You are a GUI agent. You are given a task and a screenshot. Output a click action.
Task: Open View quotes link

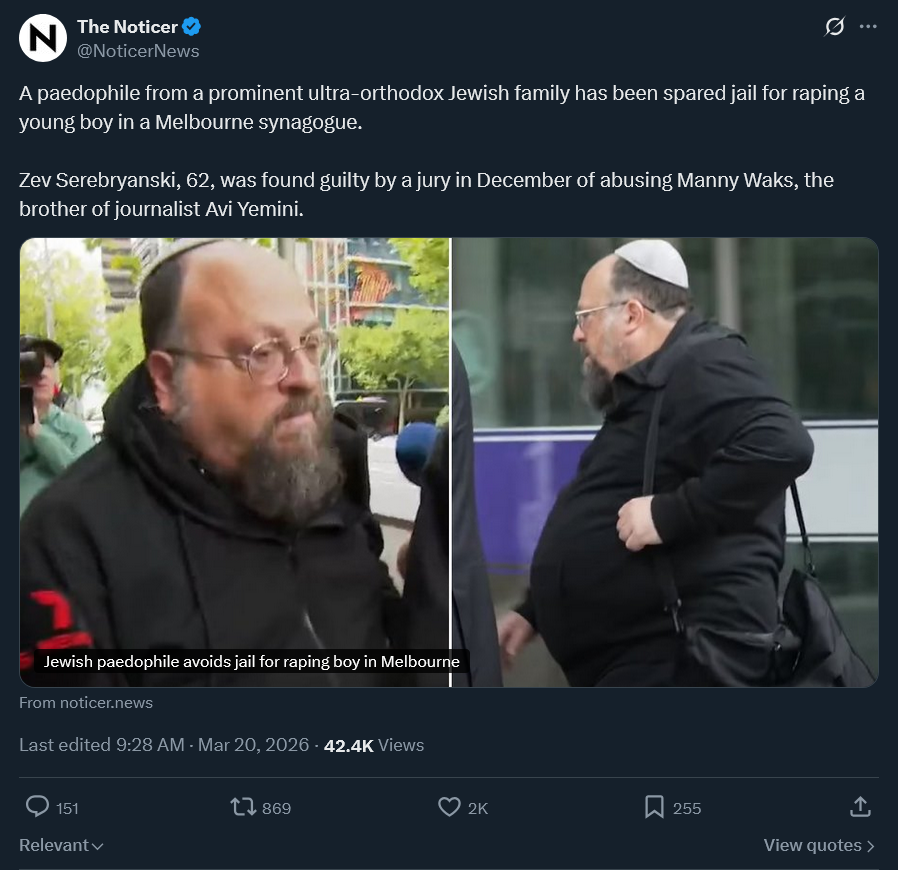point(819,845)
